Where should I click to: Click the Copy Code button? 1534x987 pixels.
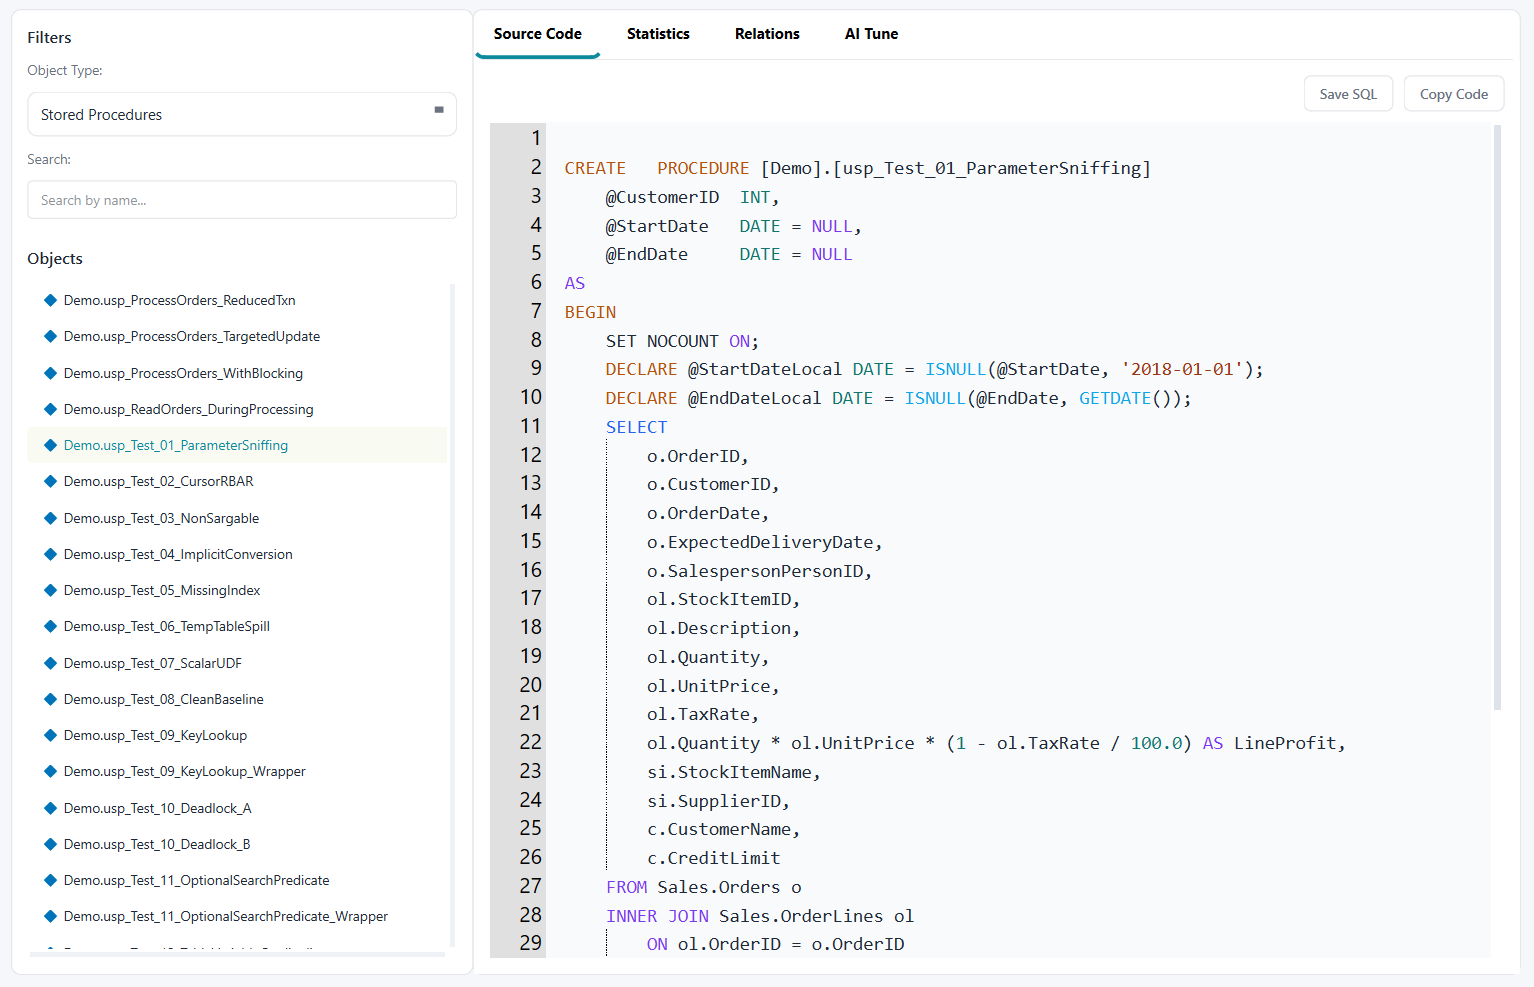1454,94
